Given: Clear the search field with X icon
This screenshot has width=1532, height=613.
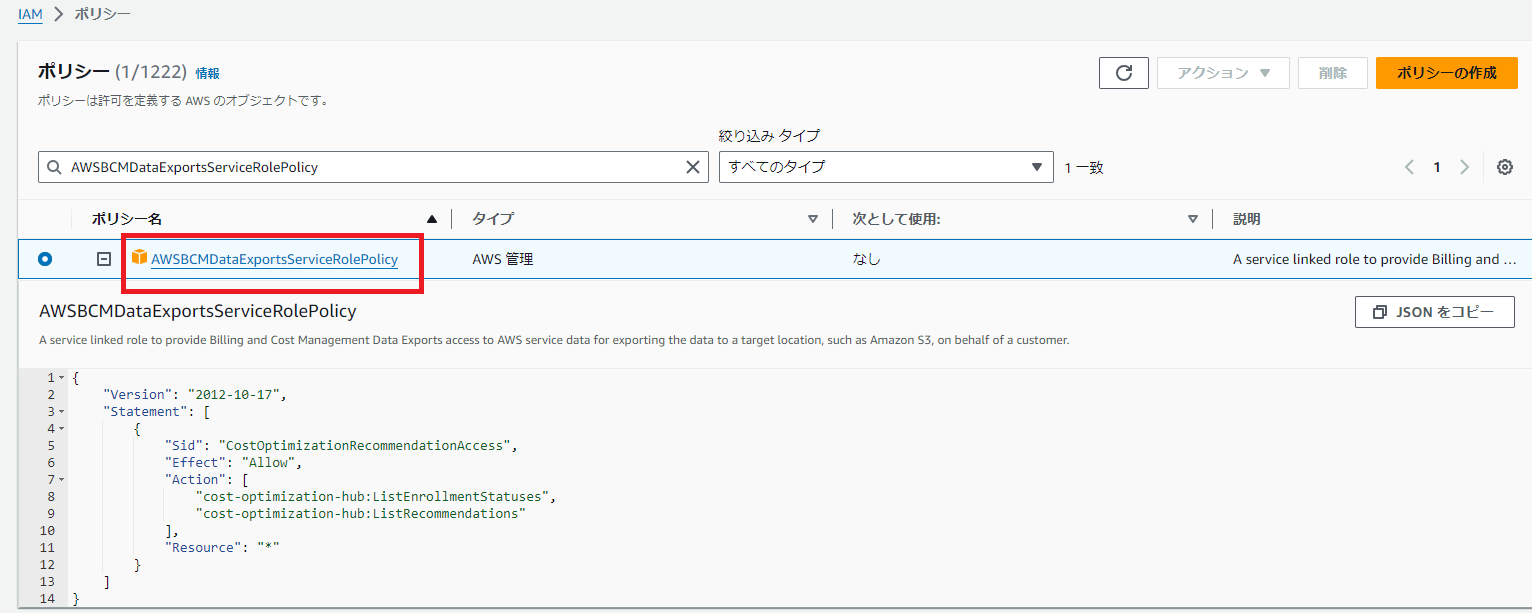Looking at the screenshot, I should (x=692, y=167).
